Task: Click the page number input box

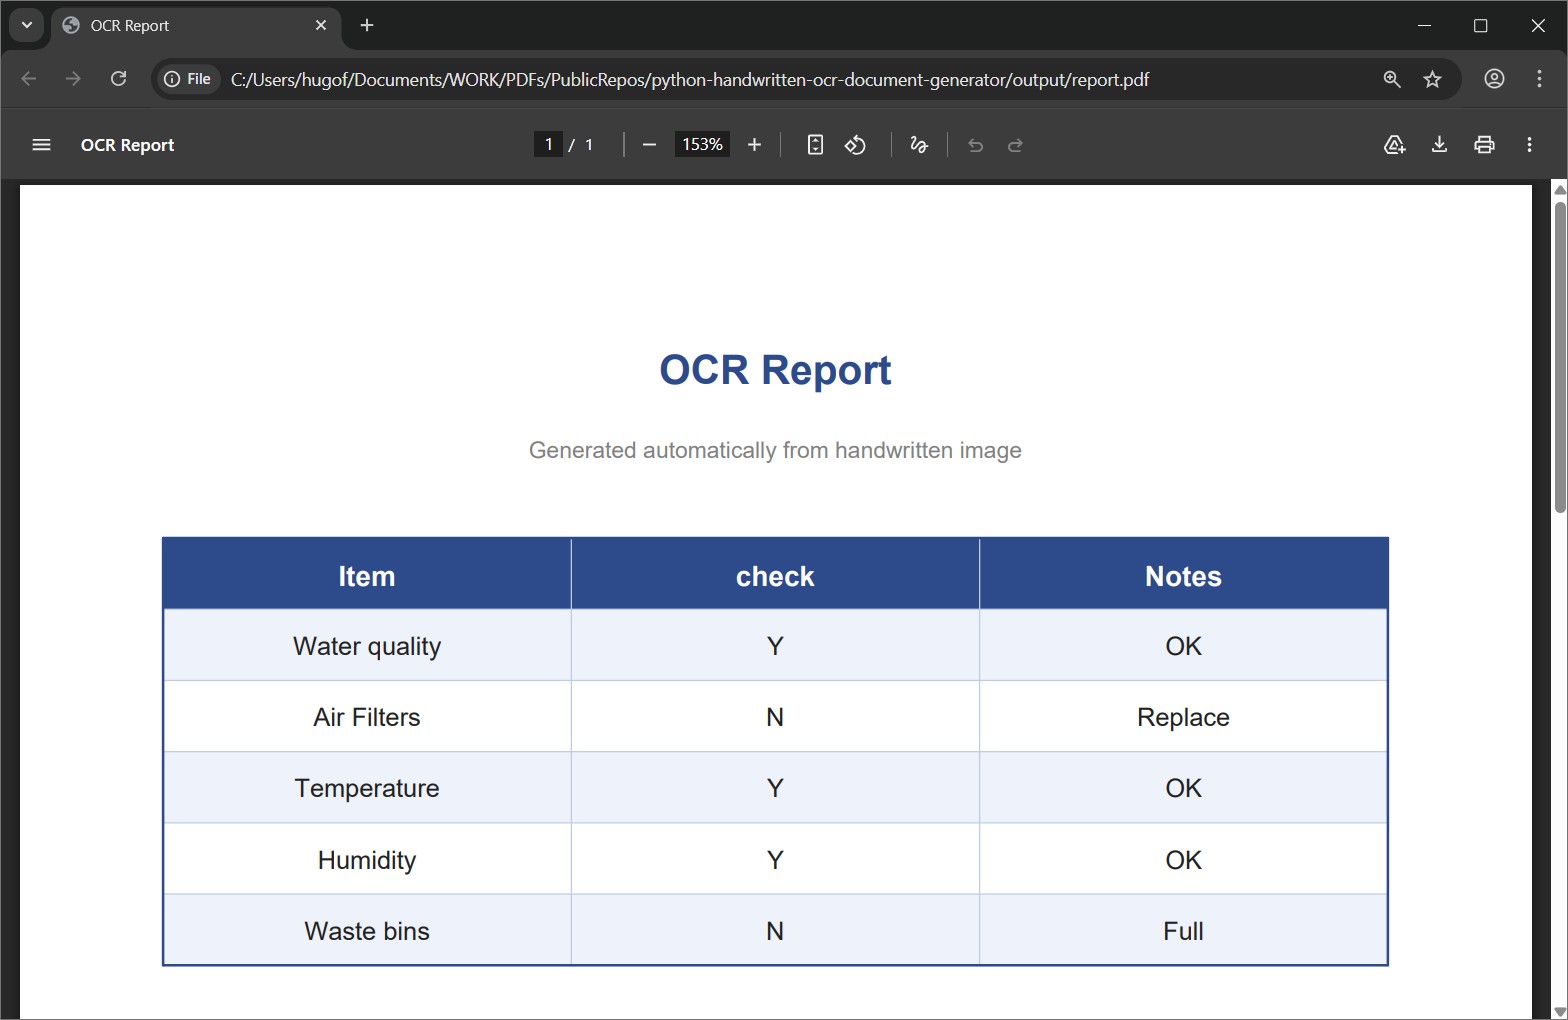Action: tap(548, 145)
